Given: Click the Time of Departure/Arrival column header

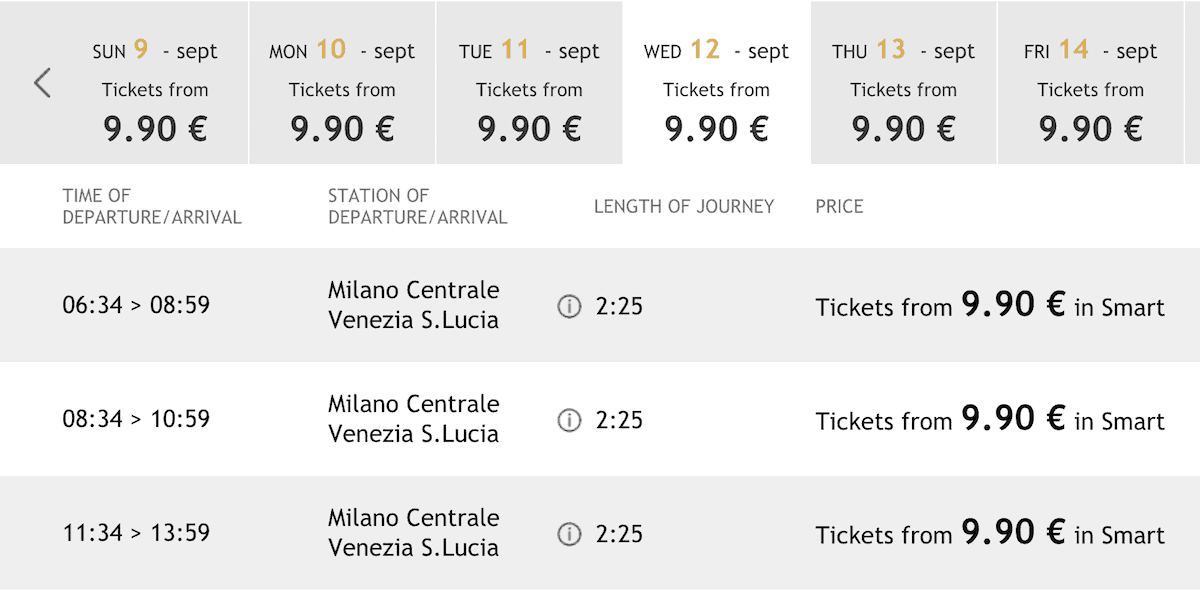Looking at the screenshot, I should [x=152, y=206].
